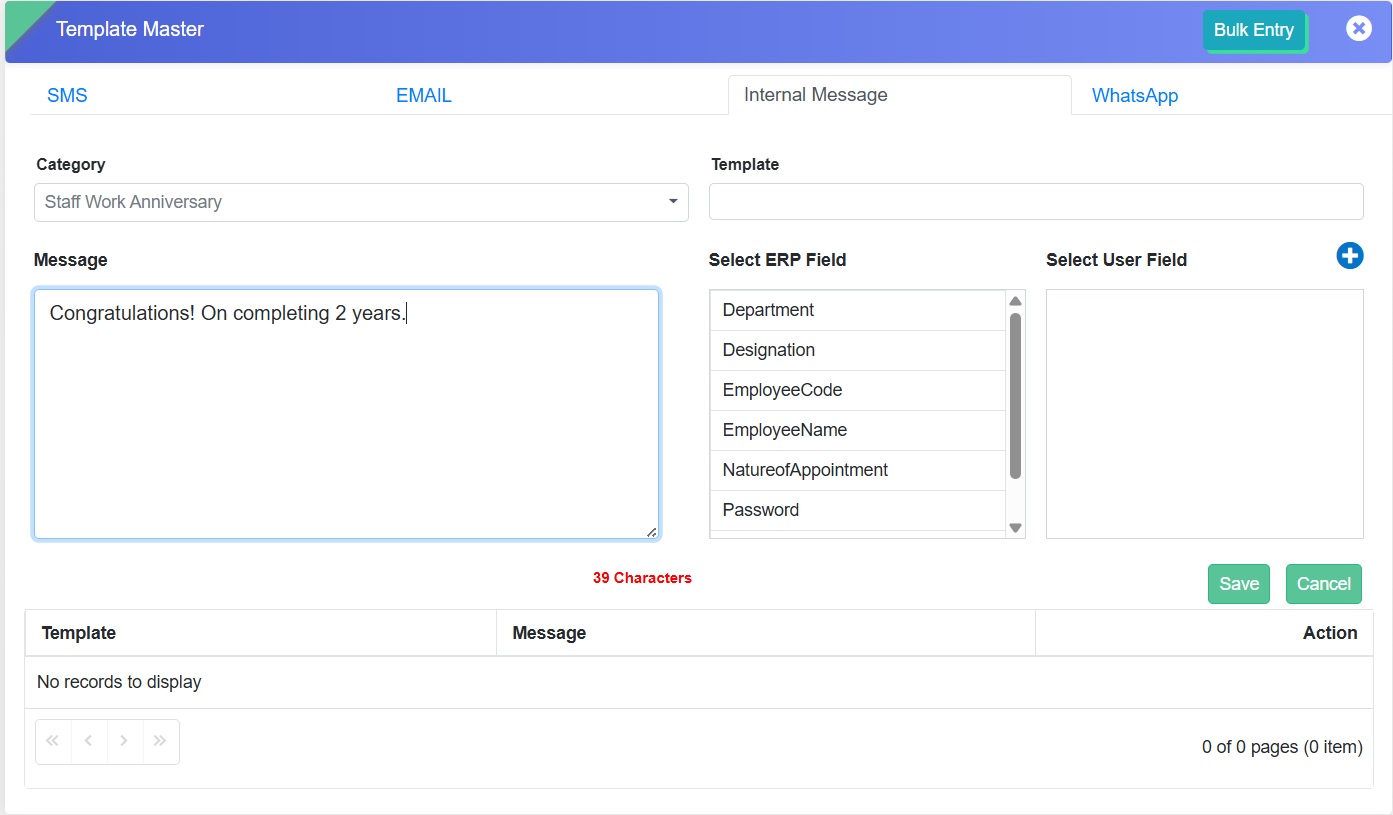Click the Bulk Entry button
This screenshot has width=1393, height=815.
coord(1253,30)
